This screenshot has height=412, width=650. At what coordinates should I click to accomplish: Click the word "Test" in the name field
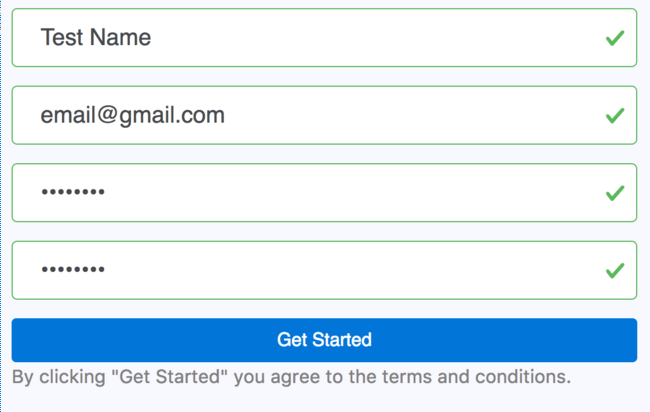[x=61, y=38]
